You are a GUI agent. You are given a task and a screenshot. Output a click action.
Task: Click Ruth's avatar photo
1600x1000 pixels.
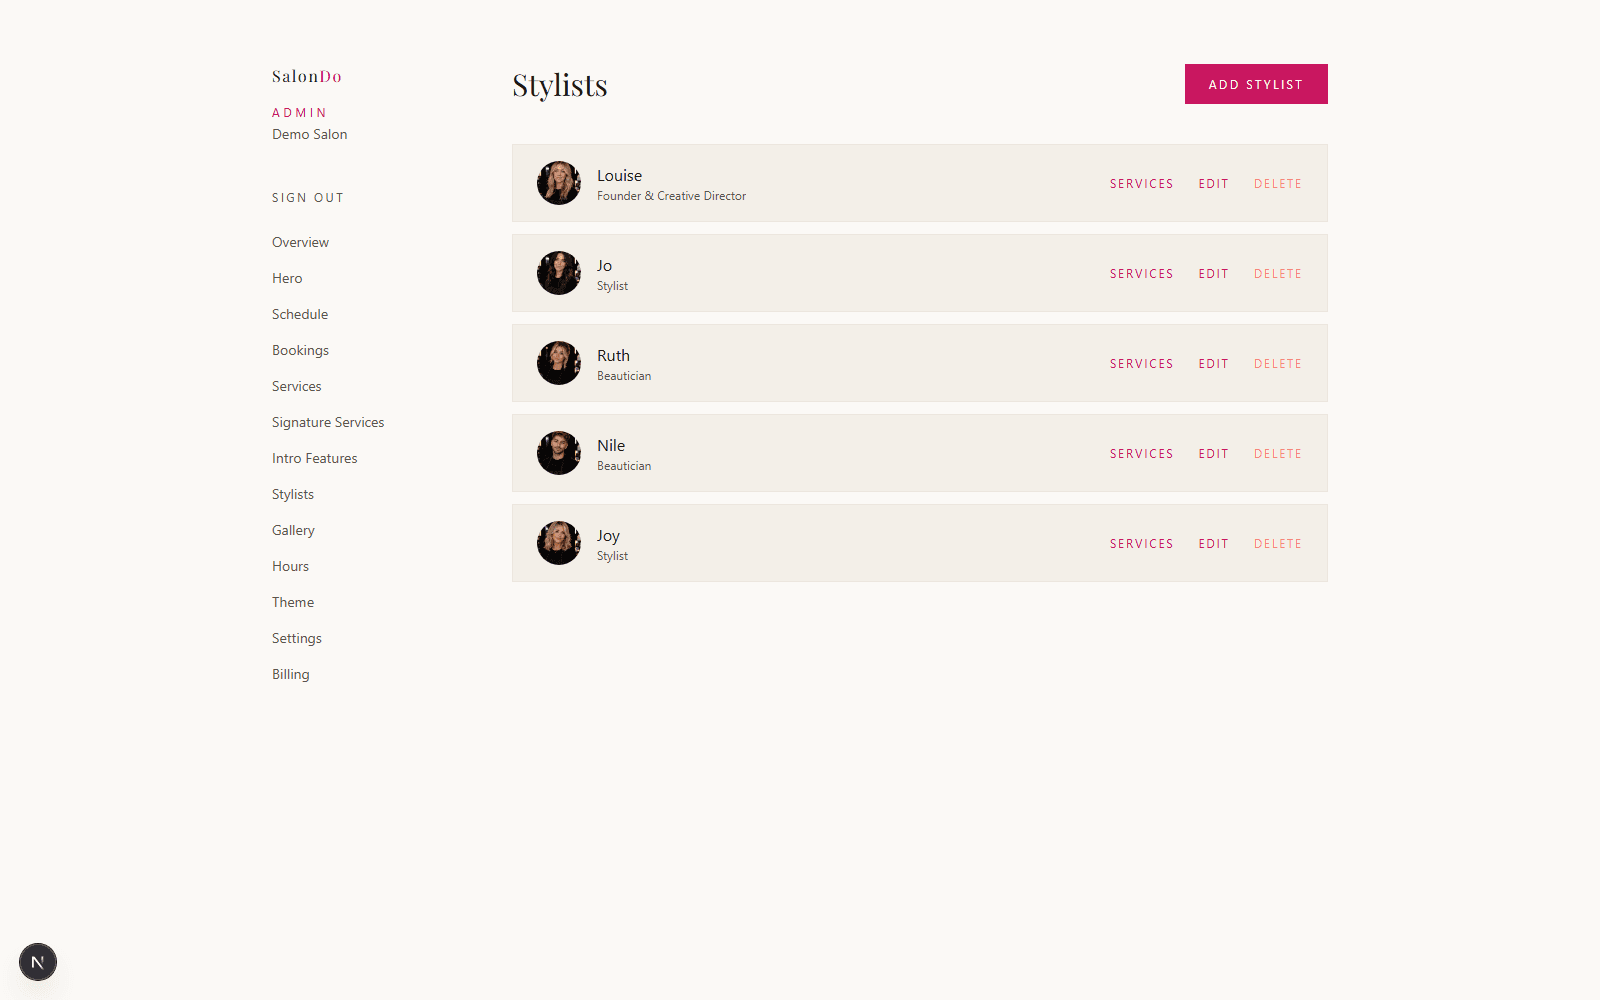point(559,363)
